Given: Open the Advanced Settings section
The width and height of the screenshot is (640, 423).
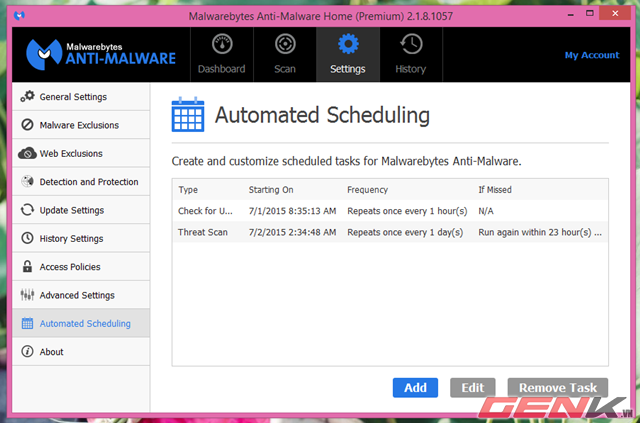Looking at the screenshot, I should (x=81, y=295).
